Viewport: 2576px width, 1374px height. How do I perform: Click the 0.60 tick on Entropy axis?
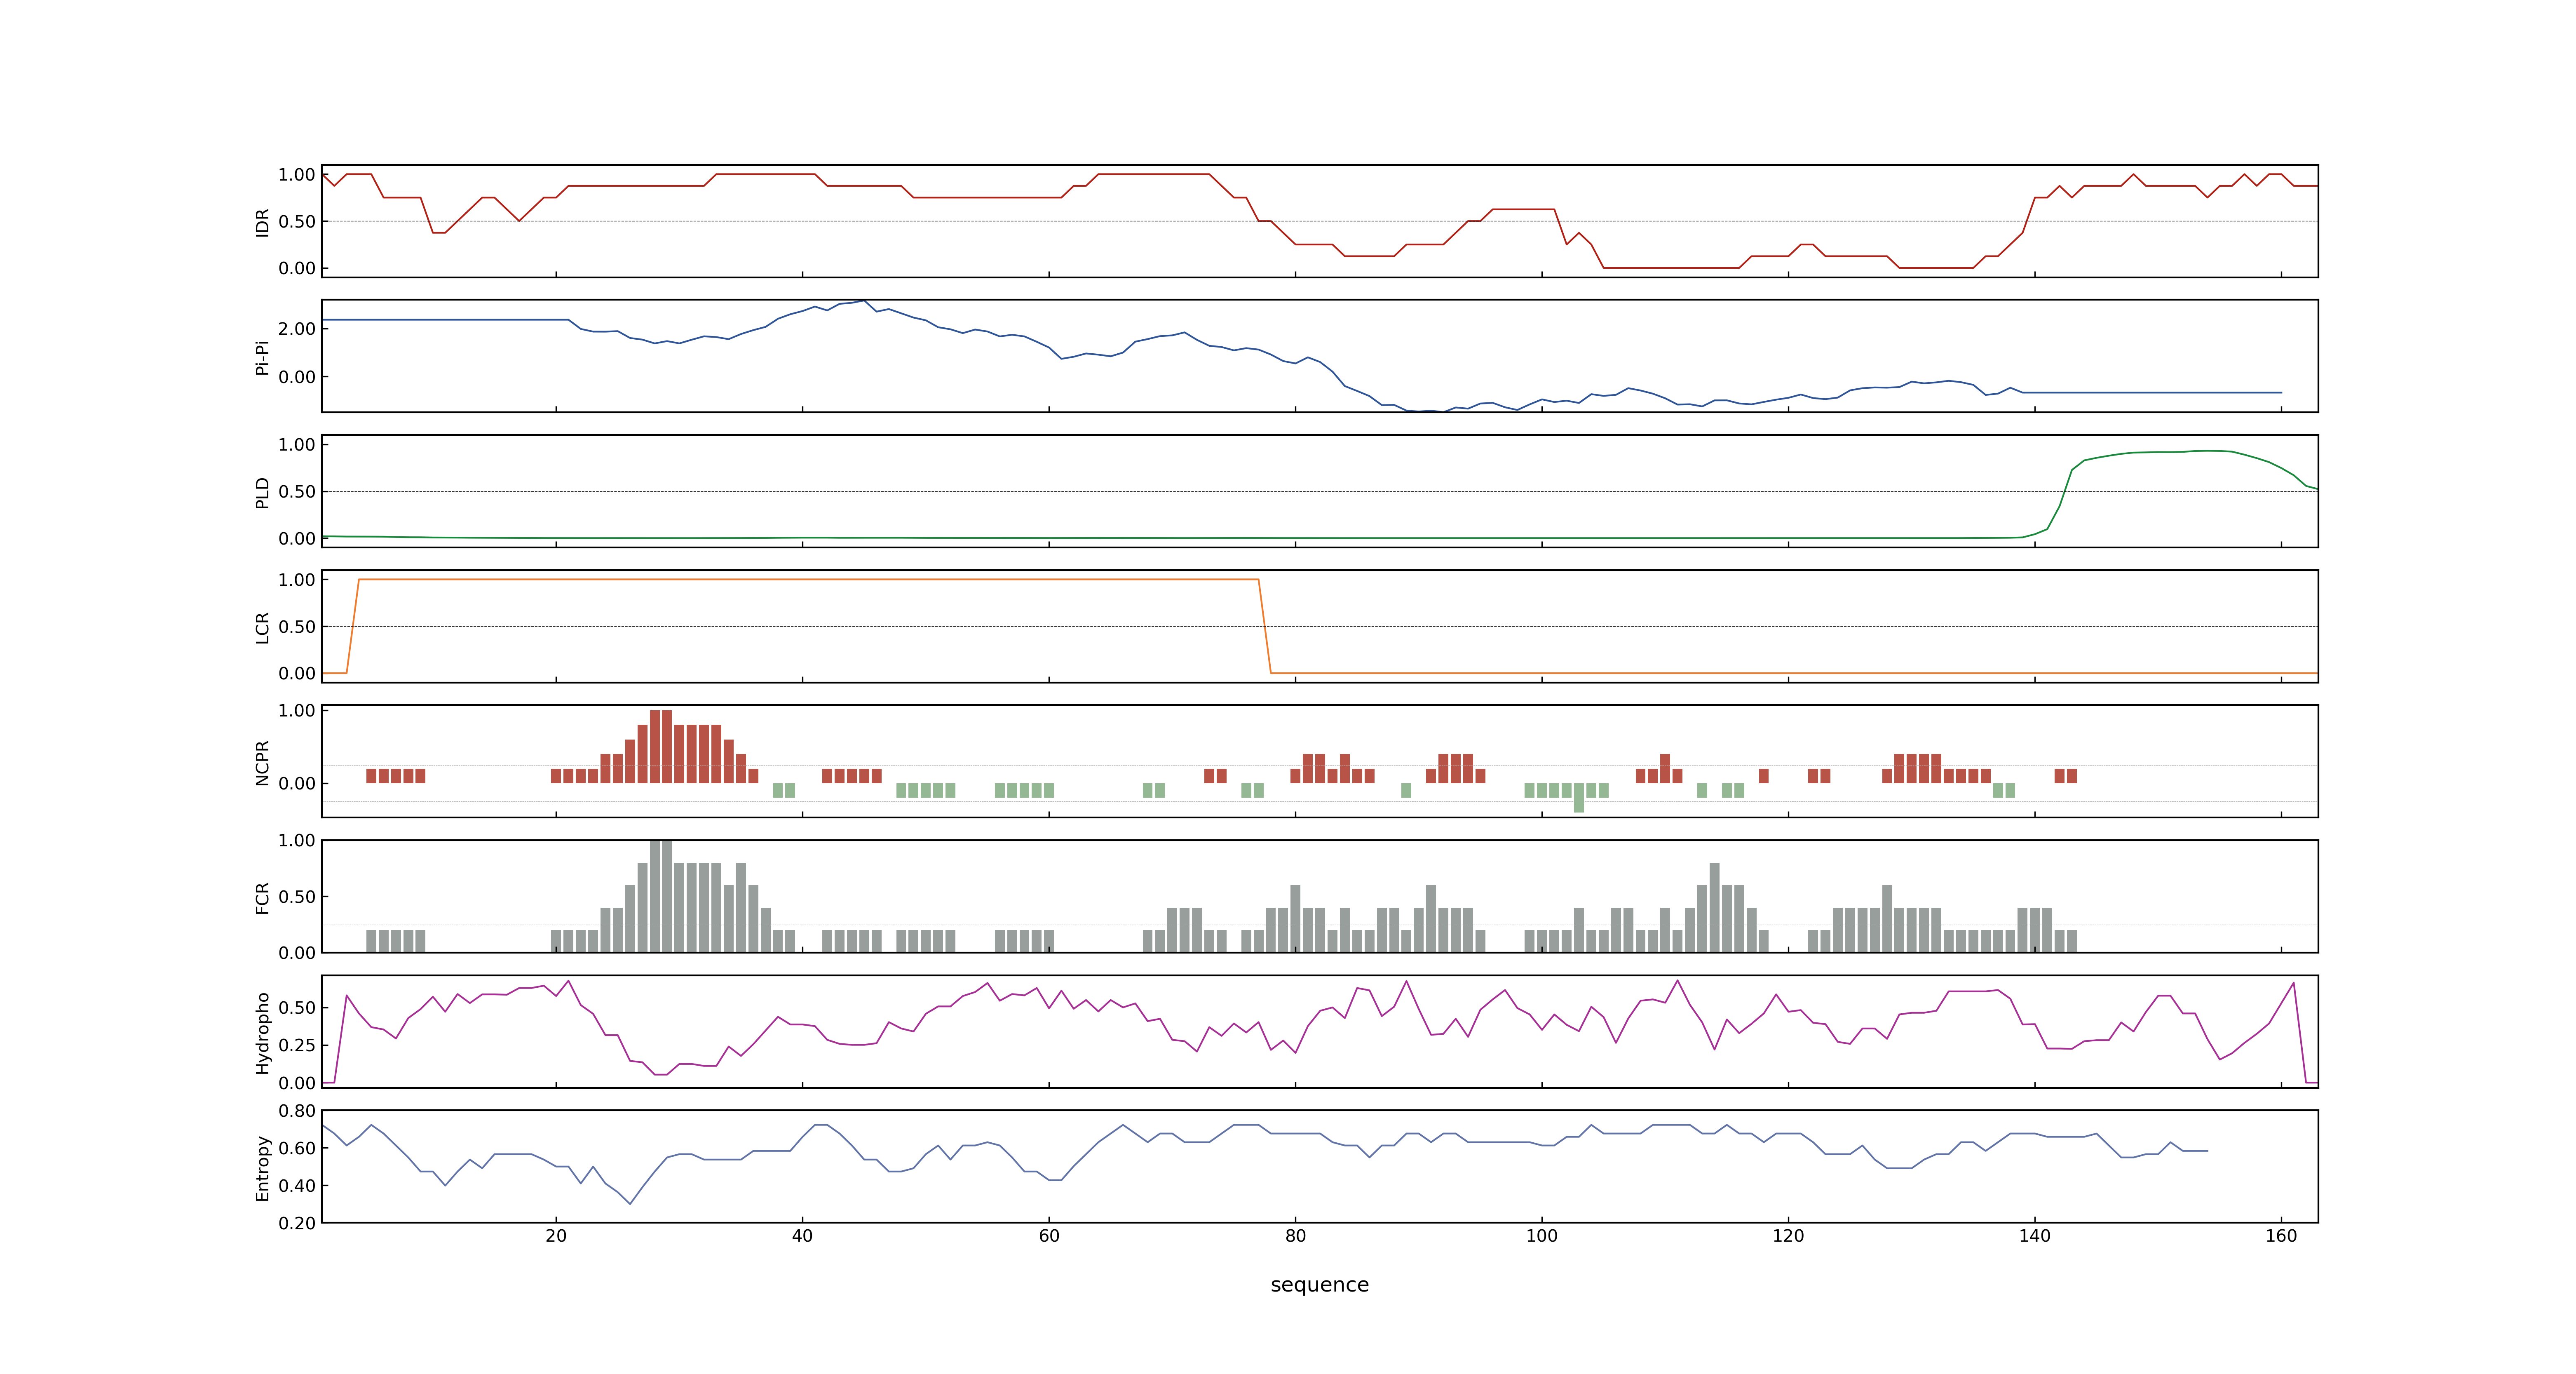tap(297, 1148)
